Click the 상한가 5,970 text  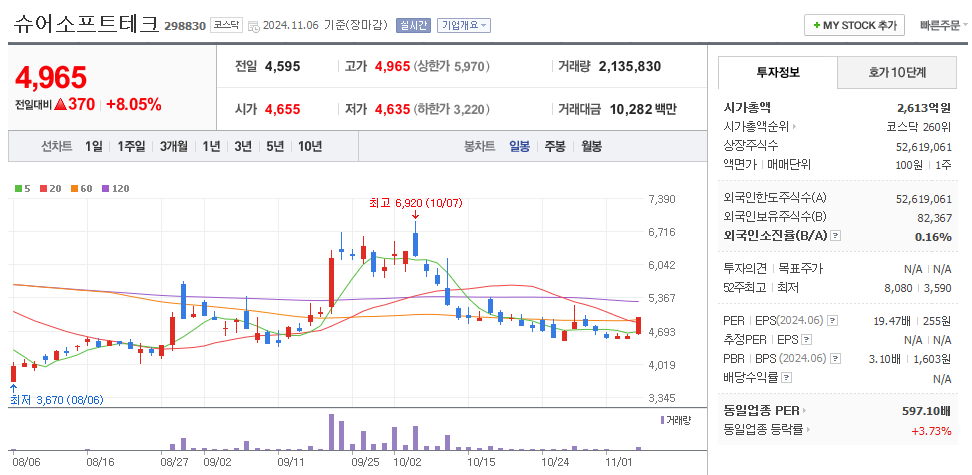[453, 66]
